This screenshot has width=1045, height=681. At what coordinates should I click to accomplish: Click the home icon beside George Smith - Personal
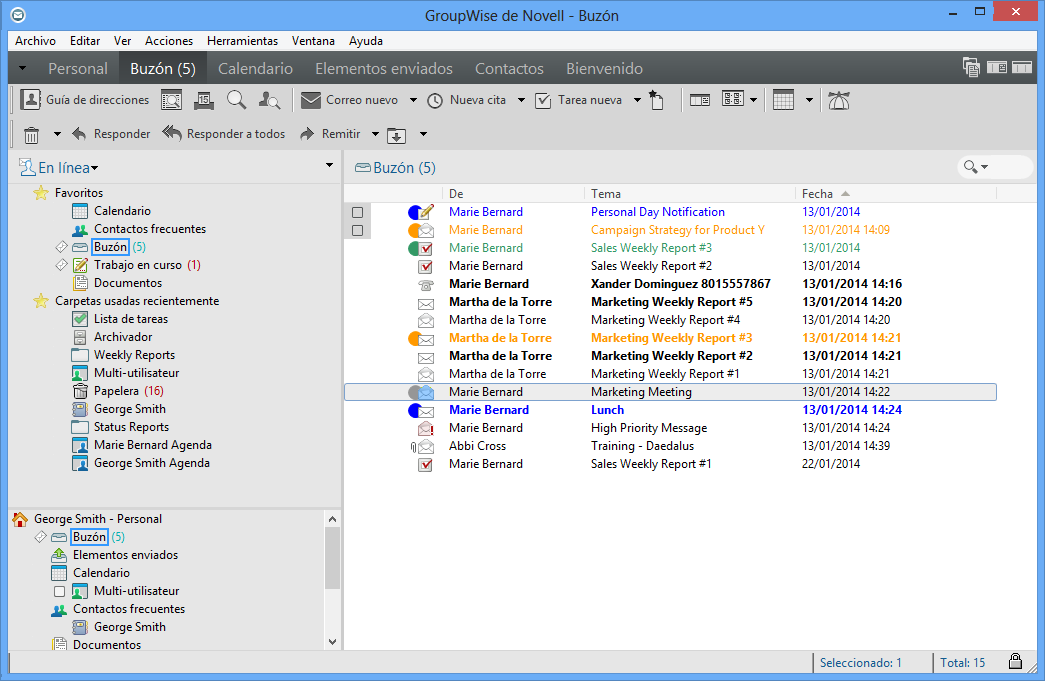coord(20,518)
